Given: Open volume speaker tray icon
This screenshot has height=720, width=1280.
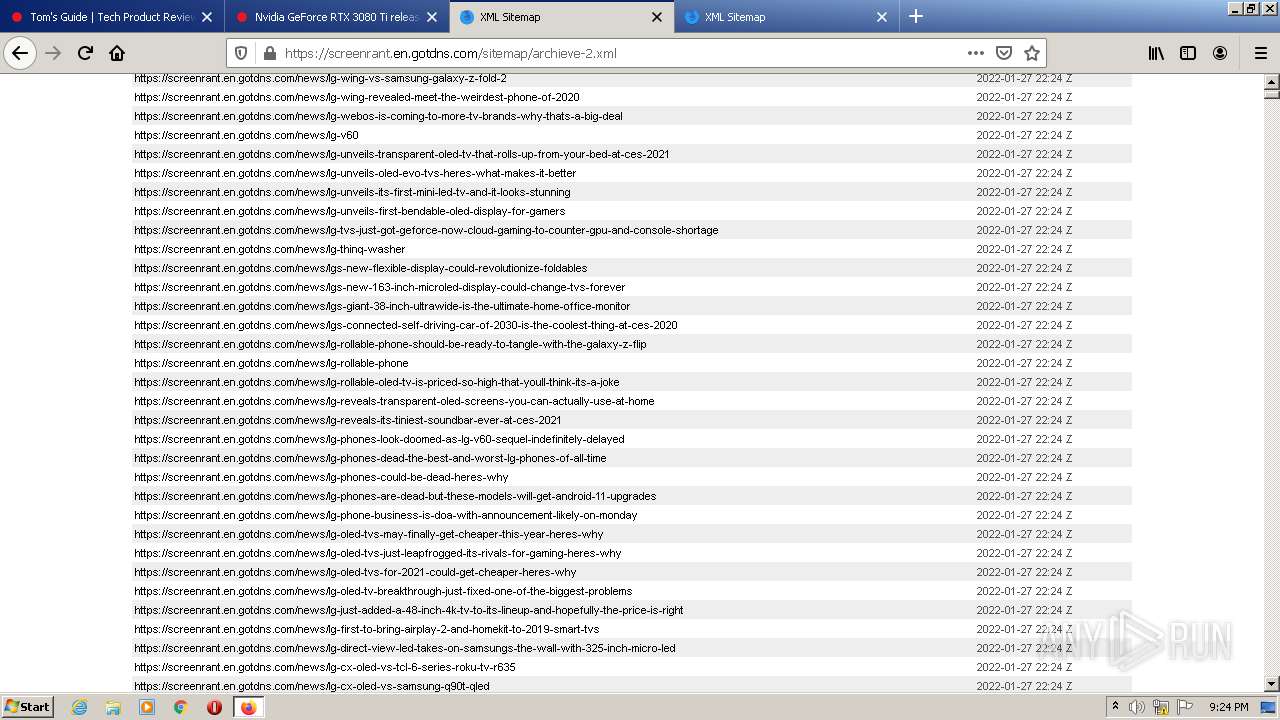Looking at the screenshot, I should (x=1137, y=707).
